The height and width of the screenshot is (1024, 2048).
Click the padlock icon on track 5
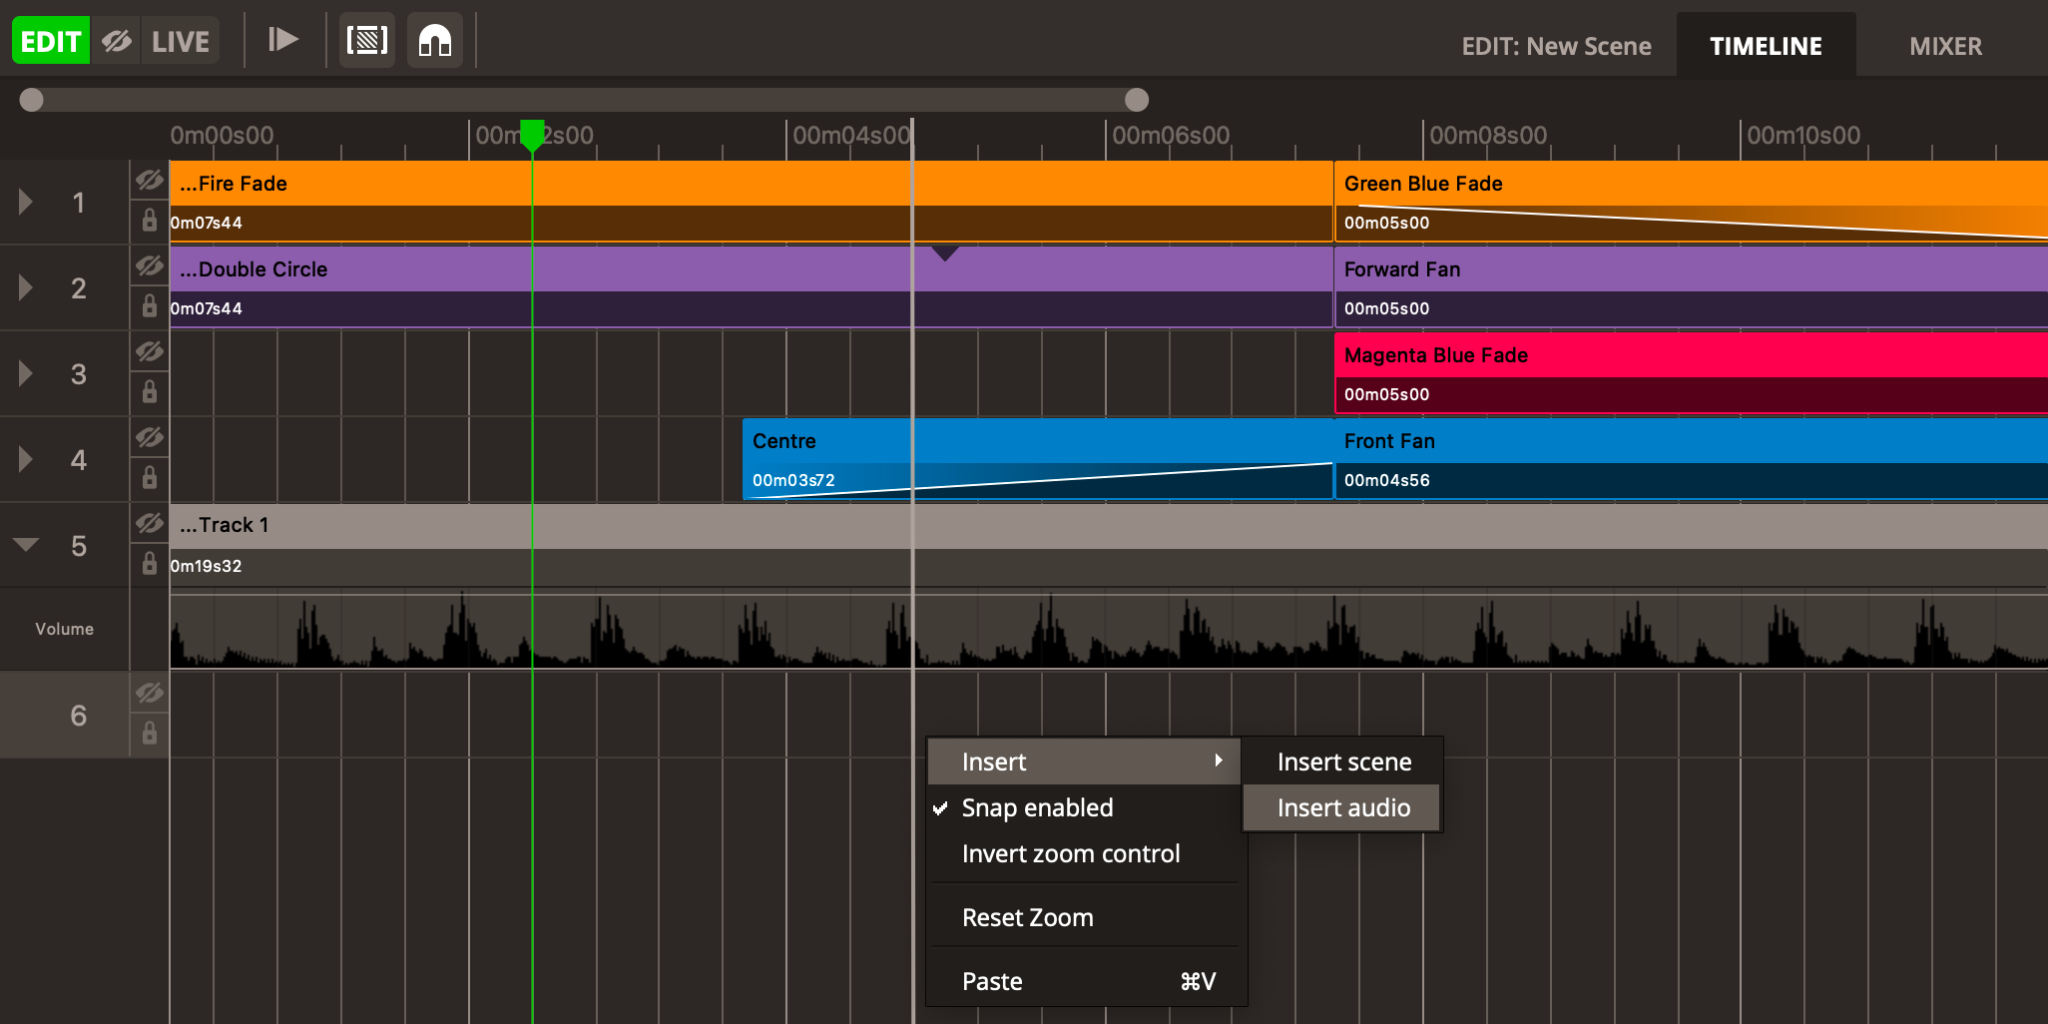(149, 564)
